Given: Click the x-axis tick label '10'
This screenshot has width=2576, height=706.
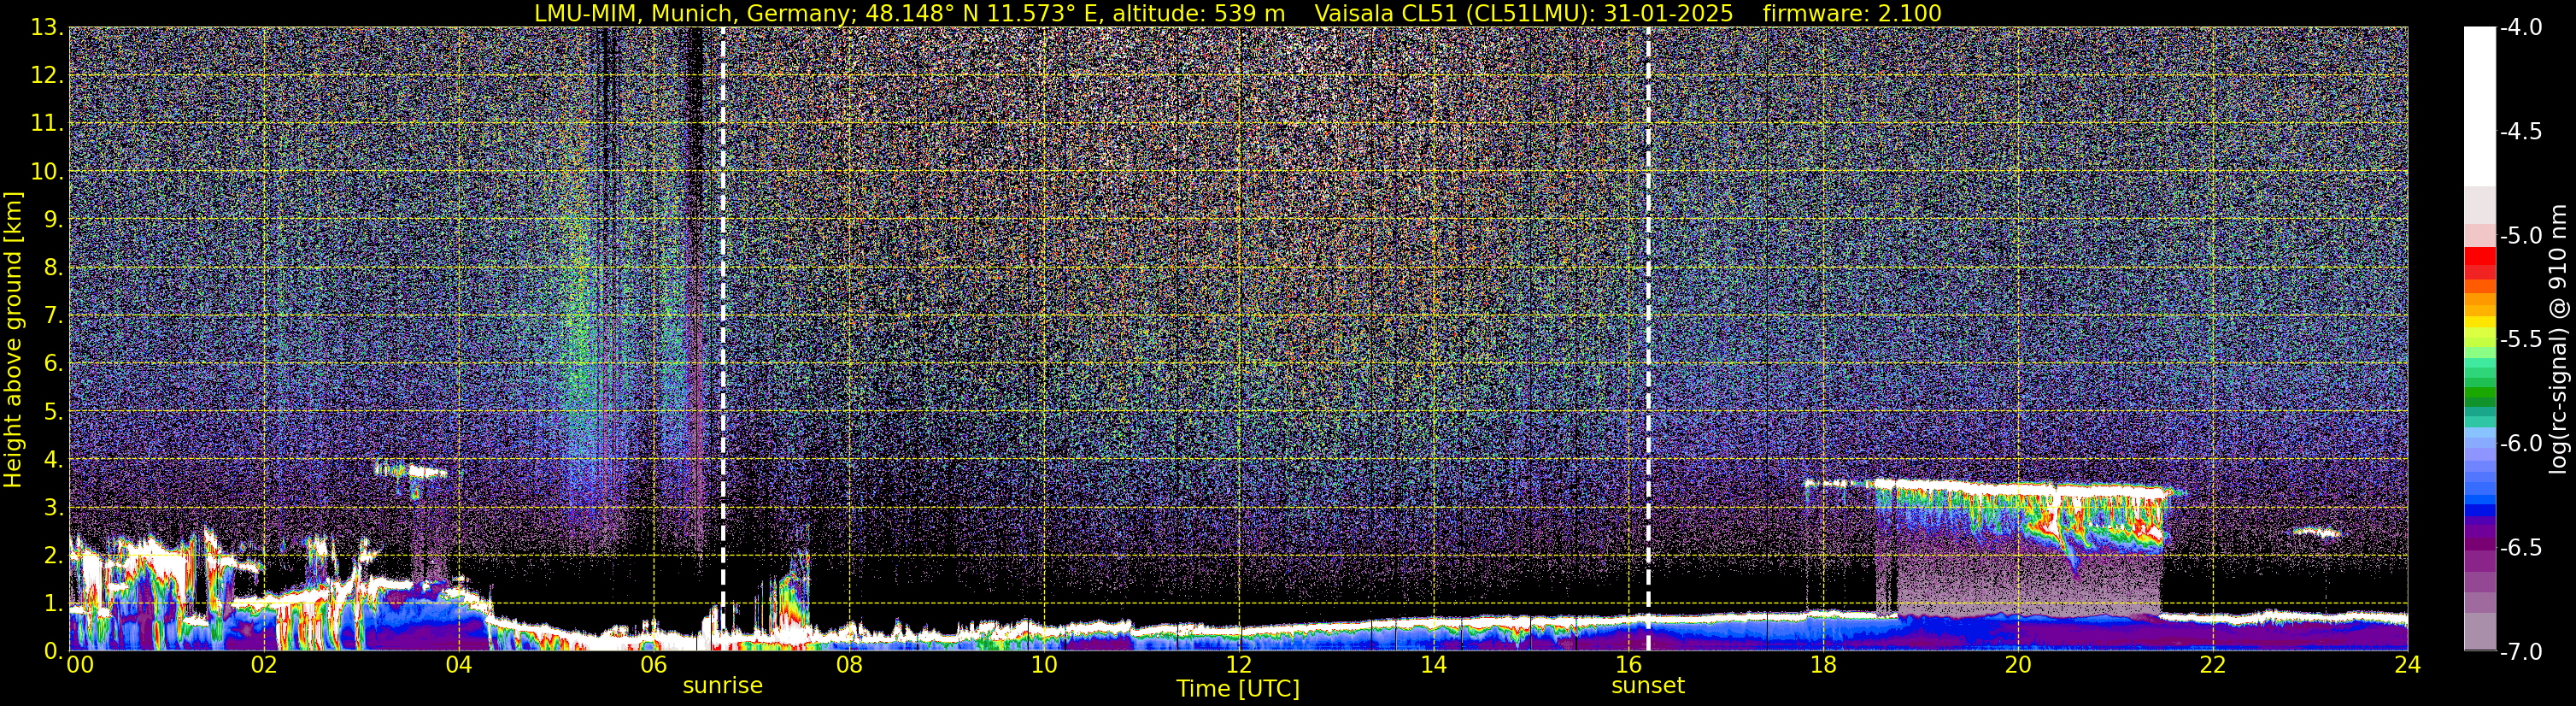Looking at the screenshot, I should (1043, 665).
